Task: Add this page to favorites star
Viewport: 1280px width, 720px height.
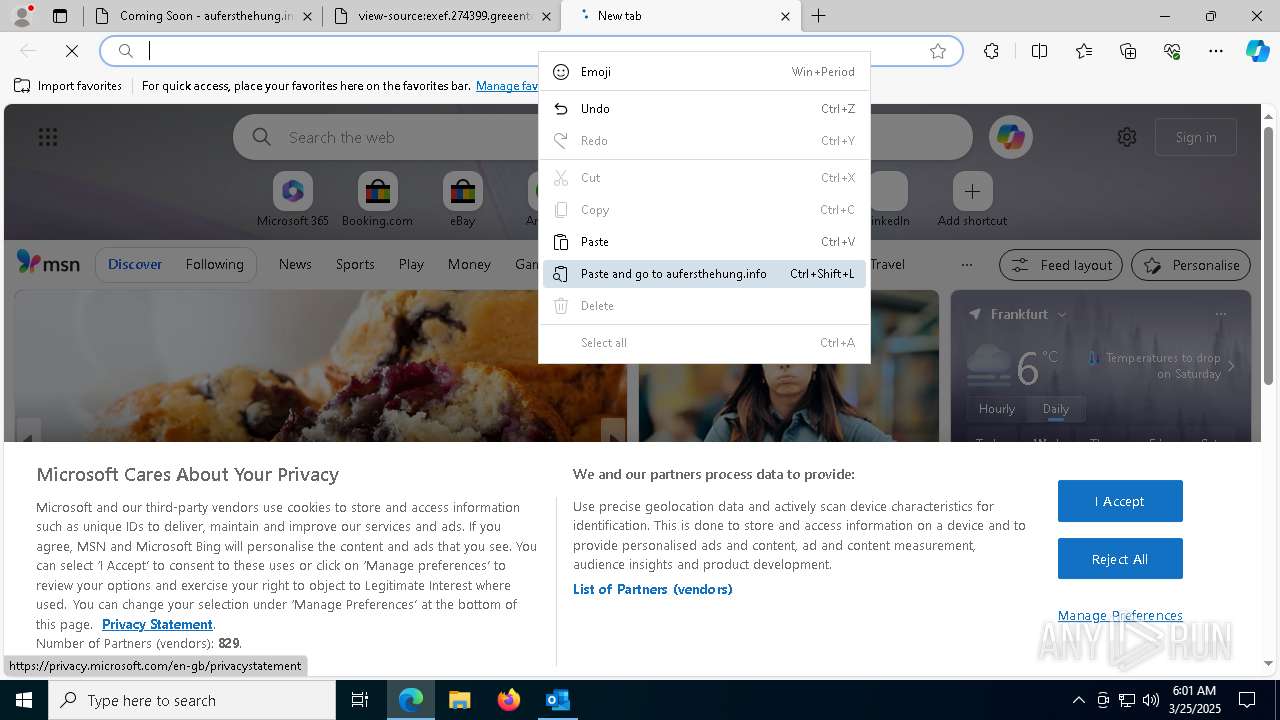Action: coord(938,51)
